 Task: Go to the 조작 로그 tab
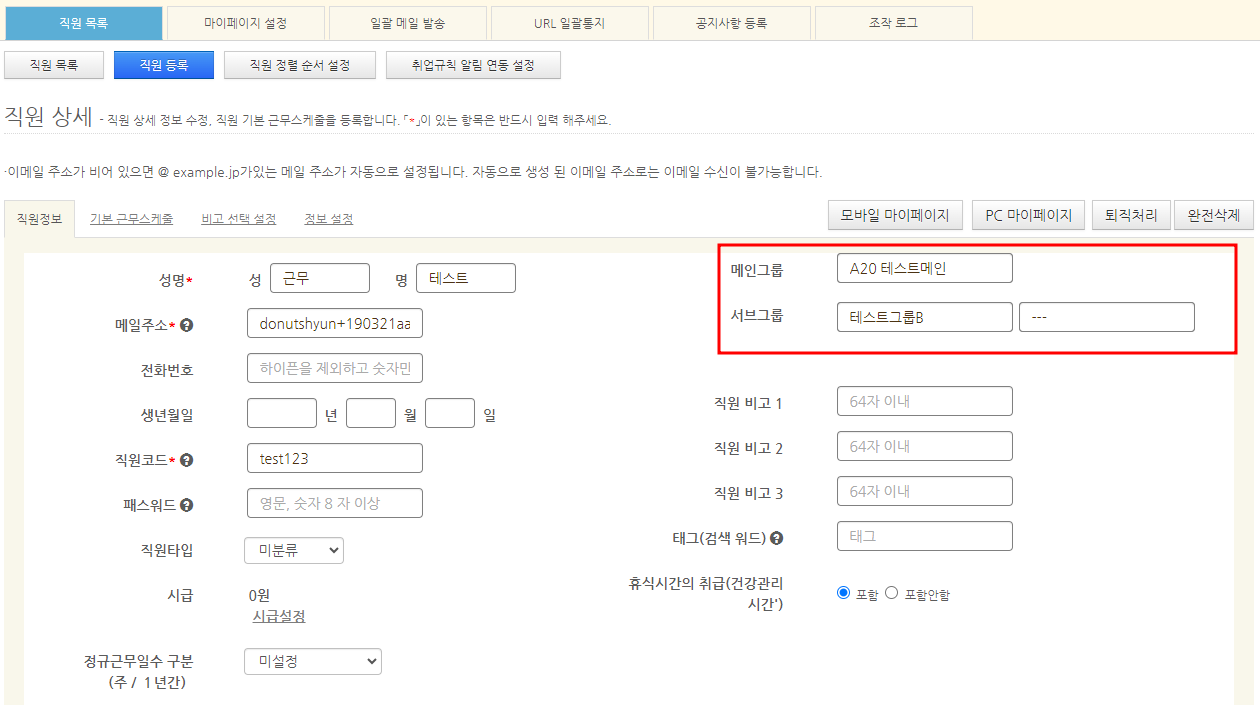click(893, 22)
